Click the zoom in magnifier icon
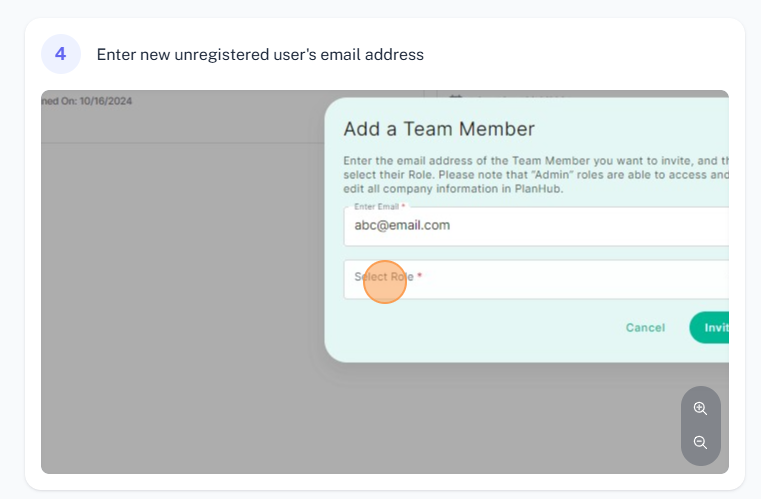This screenshot has width=761, height=499. pos(700,408)
